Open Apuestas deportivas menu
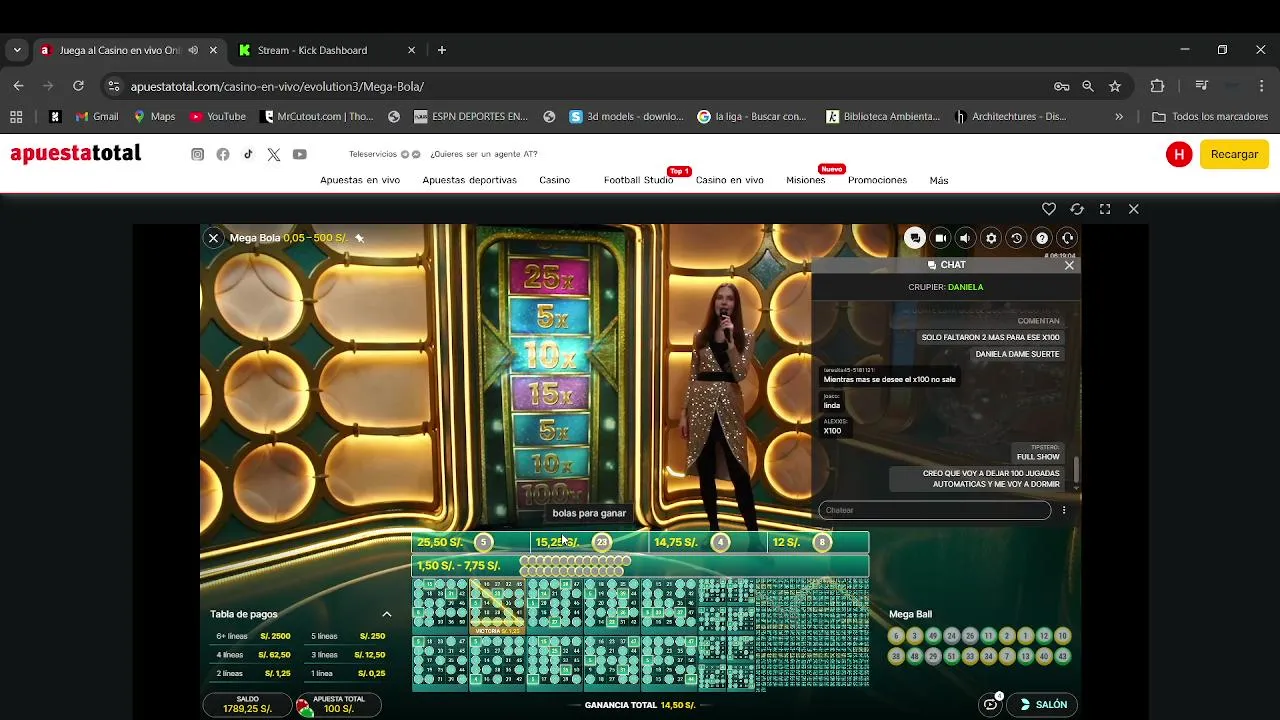Screen dimensions: 1280x720 click(x=469, y=180)
